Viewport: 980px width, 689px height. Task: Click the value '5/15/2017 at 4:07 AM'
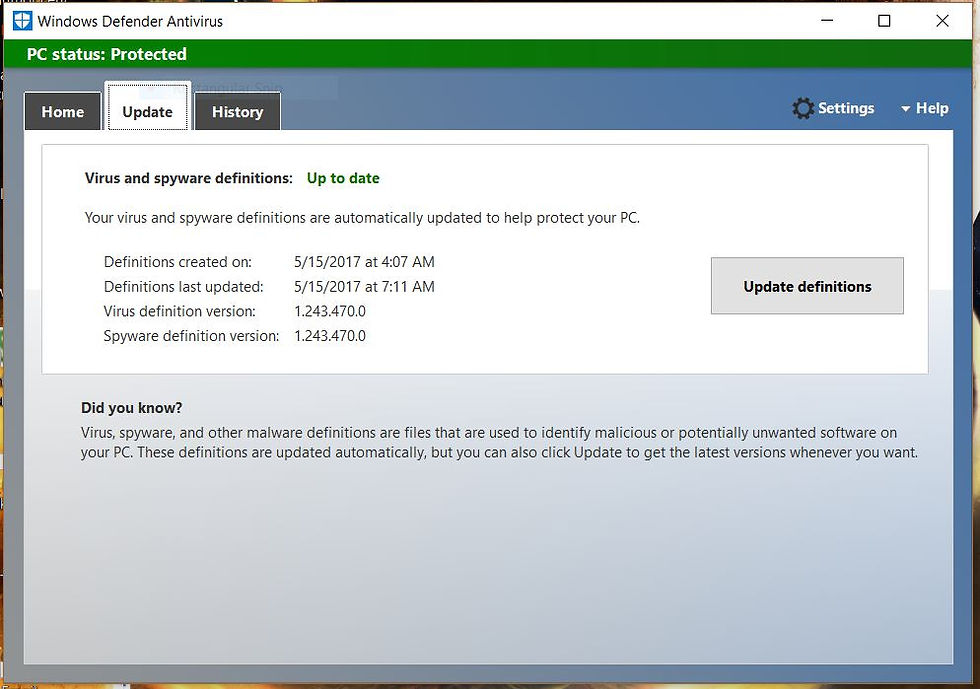[364, 262]
